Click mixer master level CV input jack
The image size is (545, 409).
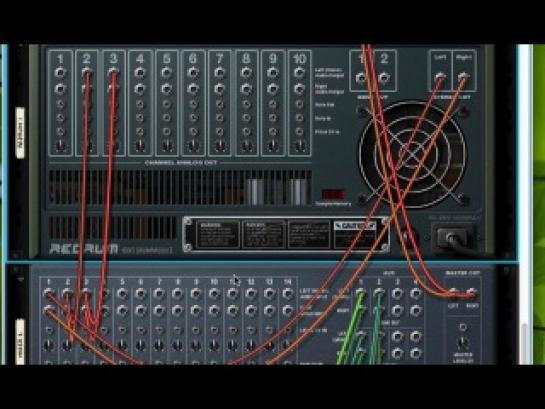pyautogui.click(x=463, y=327)
